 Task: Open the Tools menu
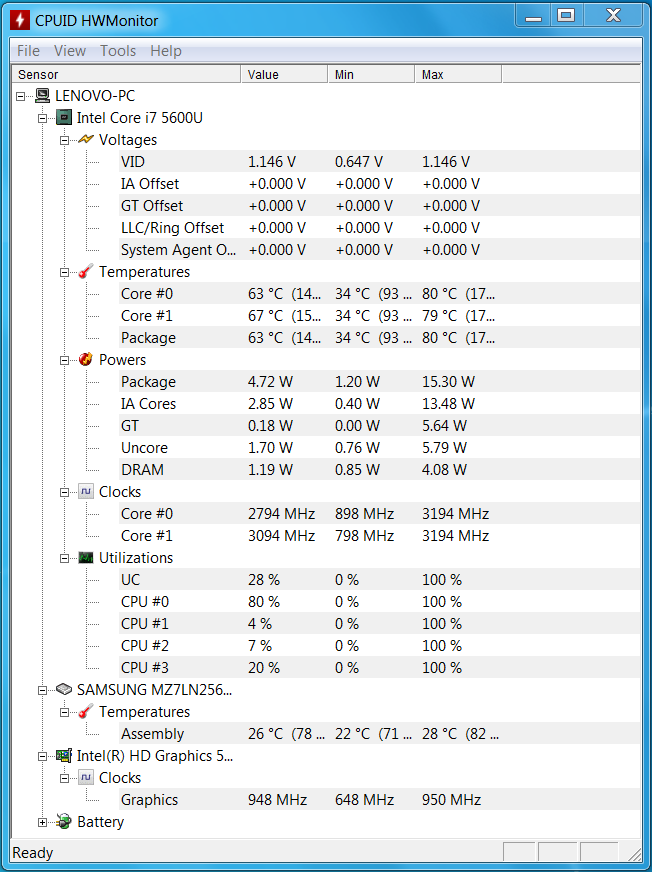[x=118, y=51]
